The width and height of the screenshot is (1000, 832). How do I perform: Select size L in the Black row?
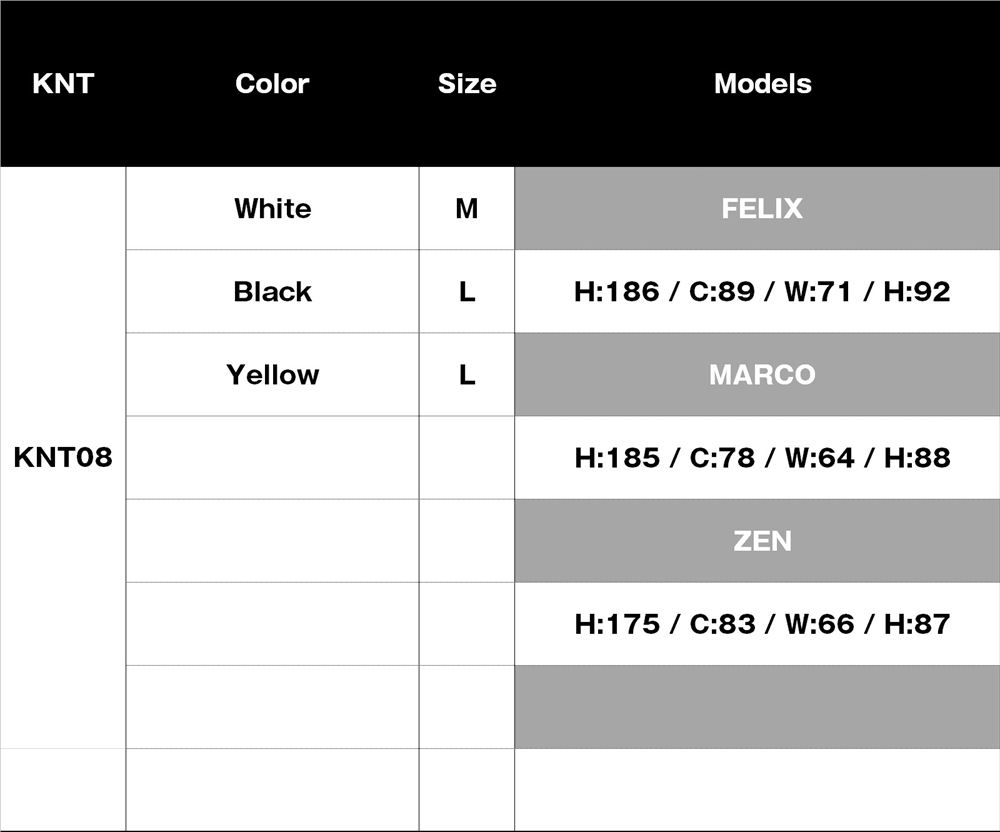coord(467,292)
